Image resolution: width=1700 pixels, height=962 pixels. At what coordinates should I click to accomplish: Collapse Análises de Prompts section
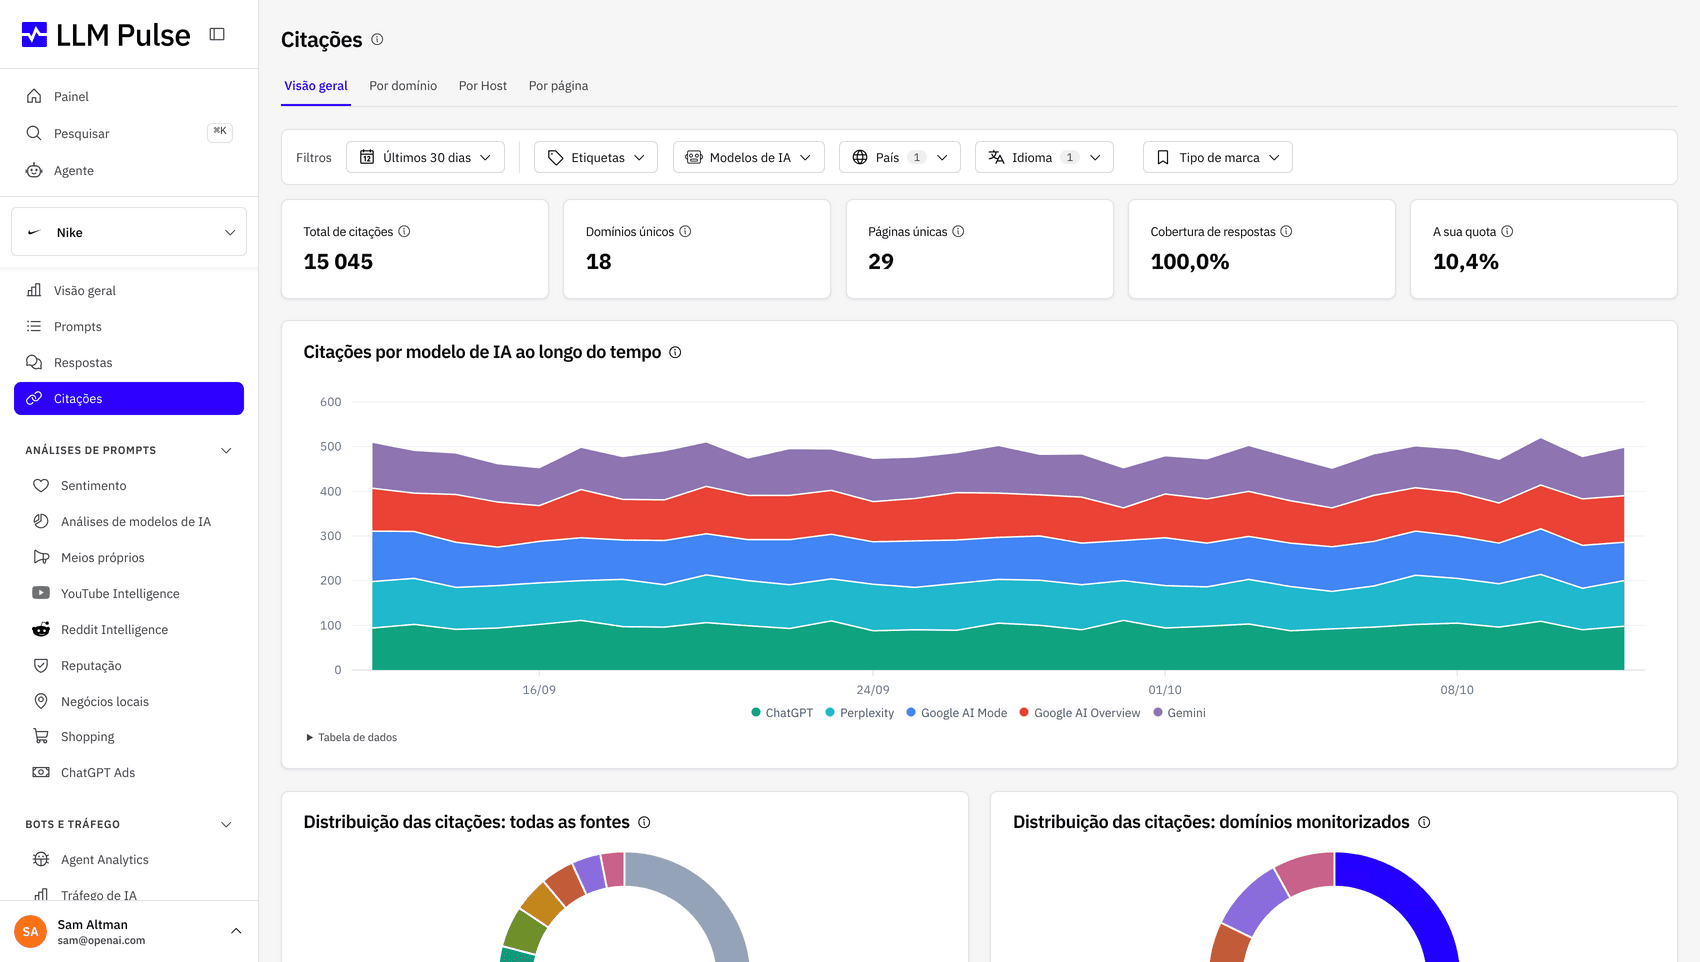click(x=226, y=450)
